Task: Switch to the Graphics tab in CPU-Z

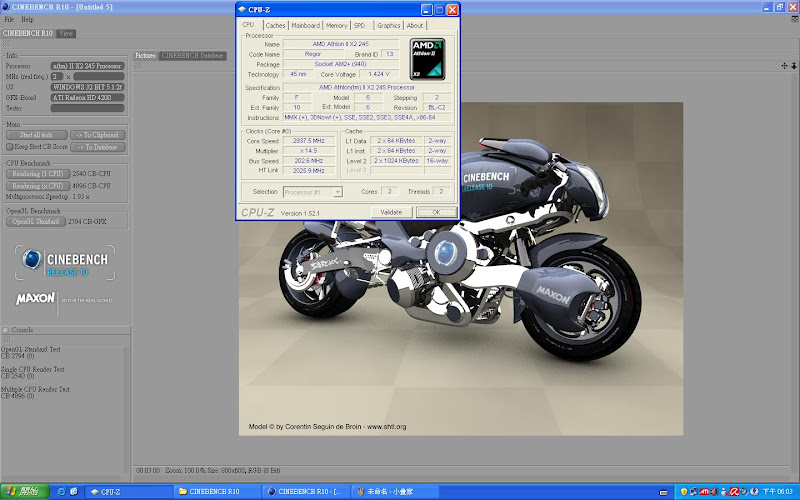Action: [x=389, y=26]
